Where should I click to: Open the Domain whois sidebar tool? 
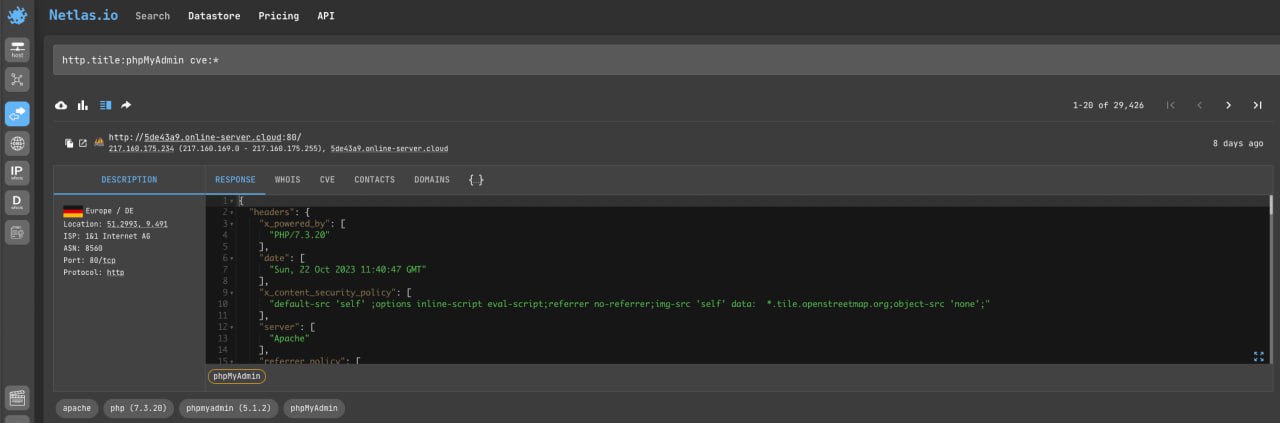[17, 203]
